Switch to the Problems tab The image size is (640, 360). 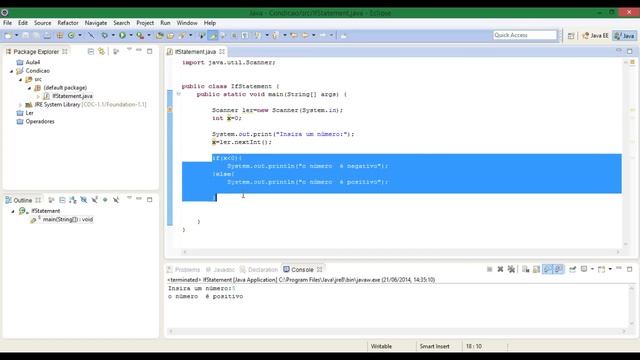coord(183,270)
